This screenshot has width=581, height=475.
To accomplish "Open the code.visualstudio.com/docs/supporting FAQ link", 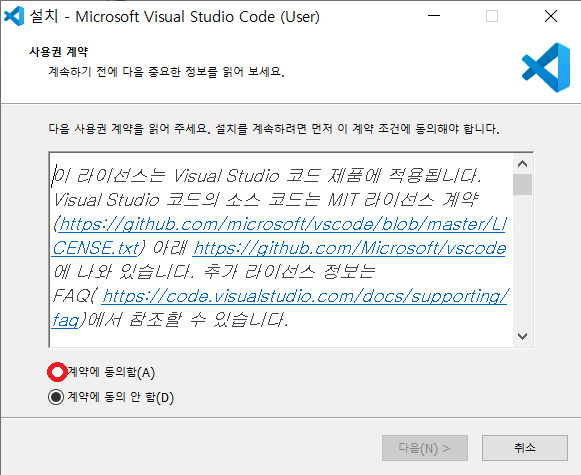I will pyautogui.click(x=304, y=296).
